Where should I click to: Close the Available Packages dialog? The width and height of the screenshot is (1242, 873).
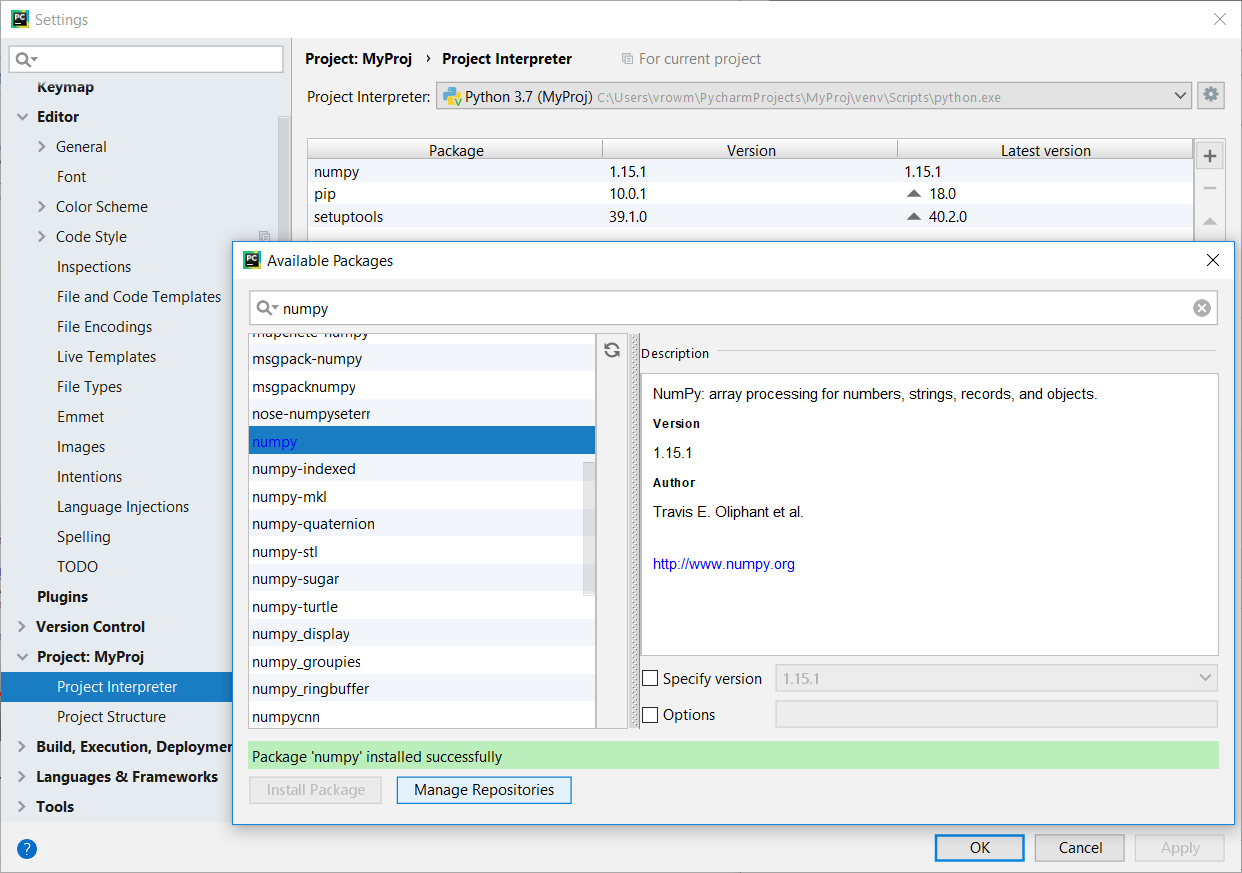pos(1213,260)
